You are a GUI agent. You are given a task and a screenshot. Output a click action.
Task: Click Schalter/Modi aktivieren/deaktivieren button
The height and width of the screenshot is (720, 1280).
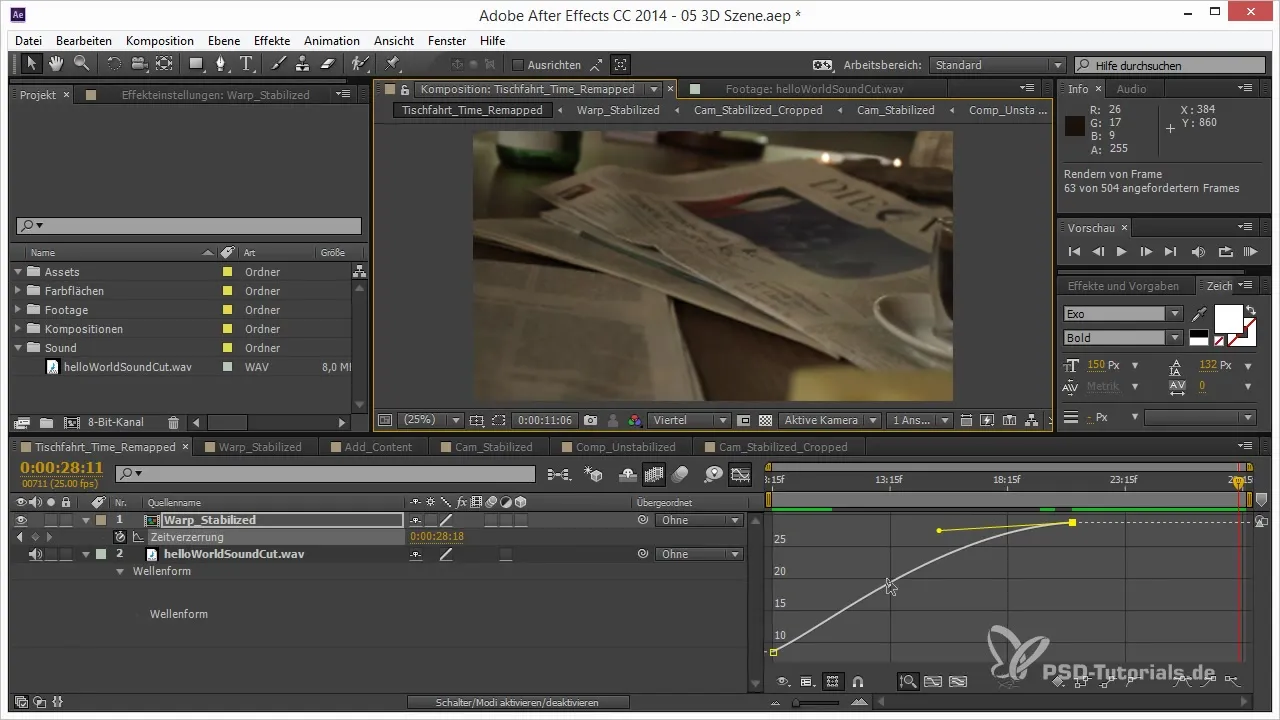click(x=518, y=703)
